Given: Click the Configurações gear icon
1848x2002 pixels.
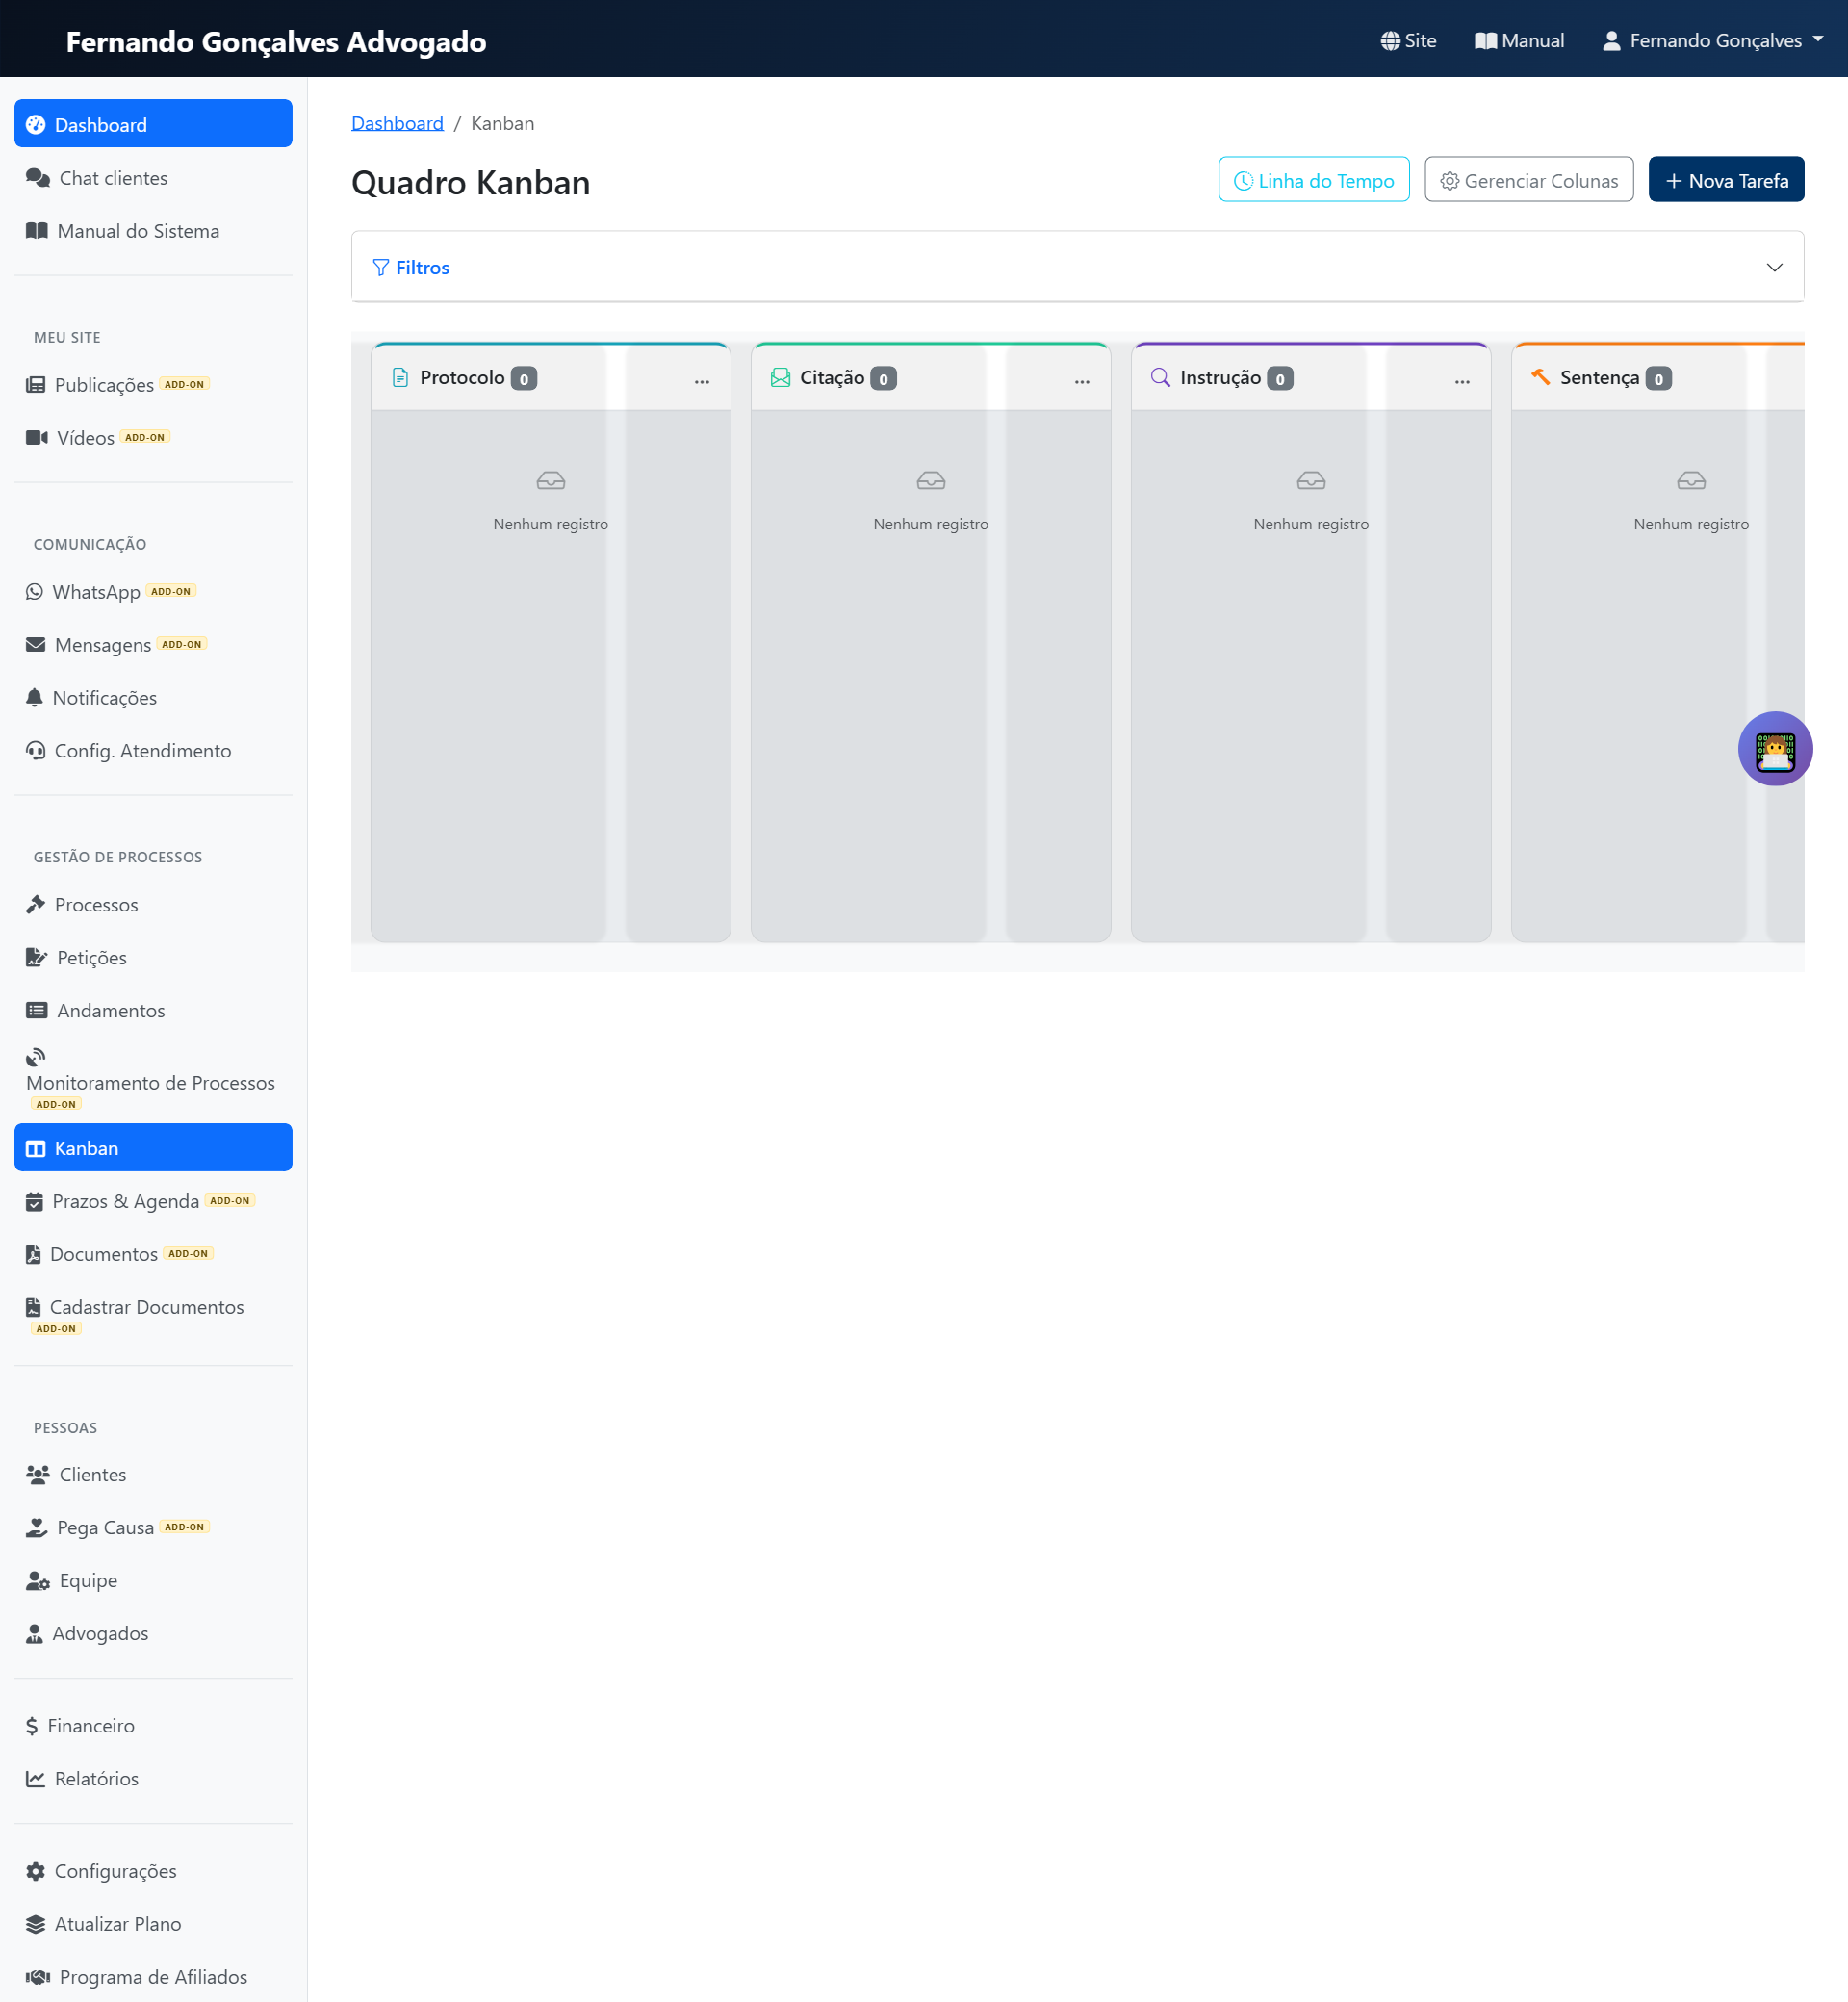Looking at the screenshot, I should [x=36, y=1871].
